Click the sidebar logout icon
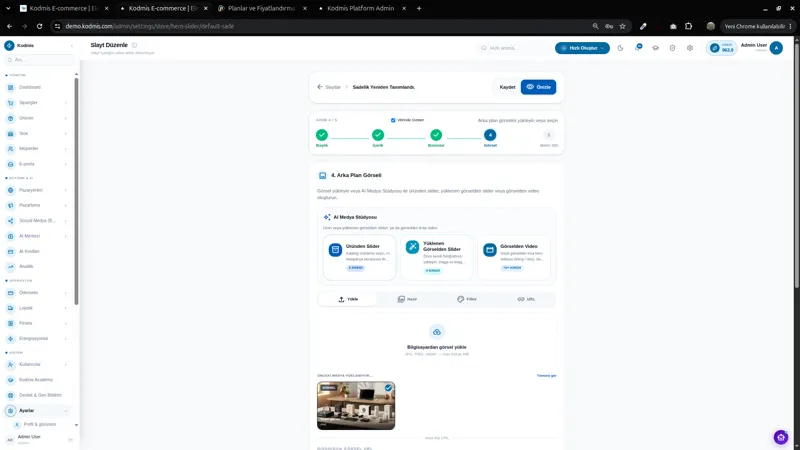Image resolution: width=800 pixels, height=450 pixels. 70,439
